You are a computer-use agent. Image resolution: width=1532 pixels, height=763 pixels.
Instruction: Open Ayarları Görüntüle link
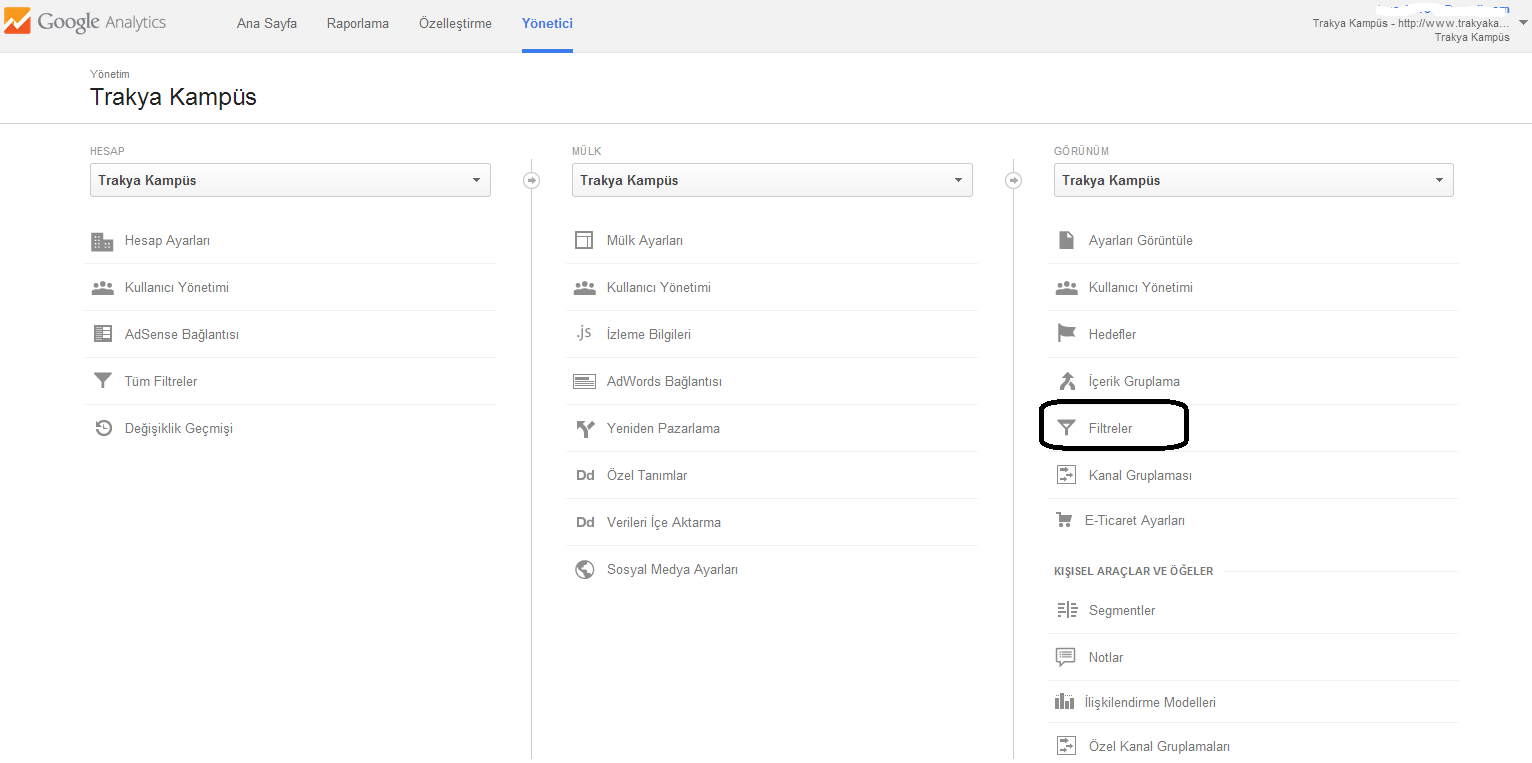(x=1141, y=241)
